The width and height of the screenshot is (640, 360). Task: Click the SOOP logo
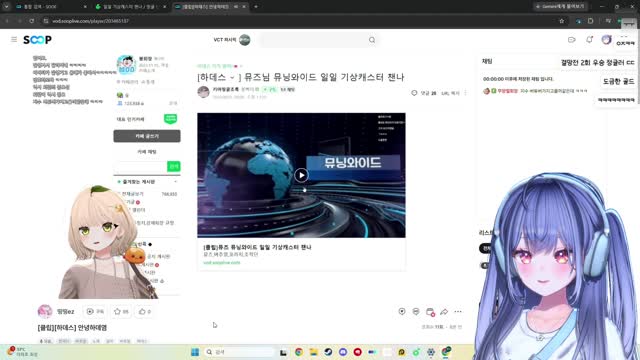pos(37,40)
